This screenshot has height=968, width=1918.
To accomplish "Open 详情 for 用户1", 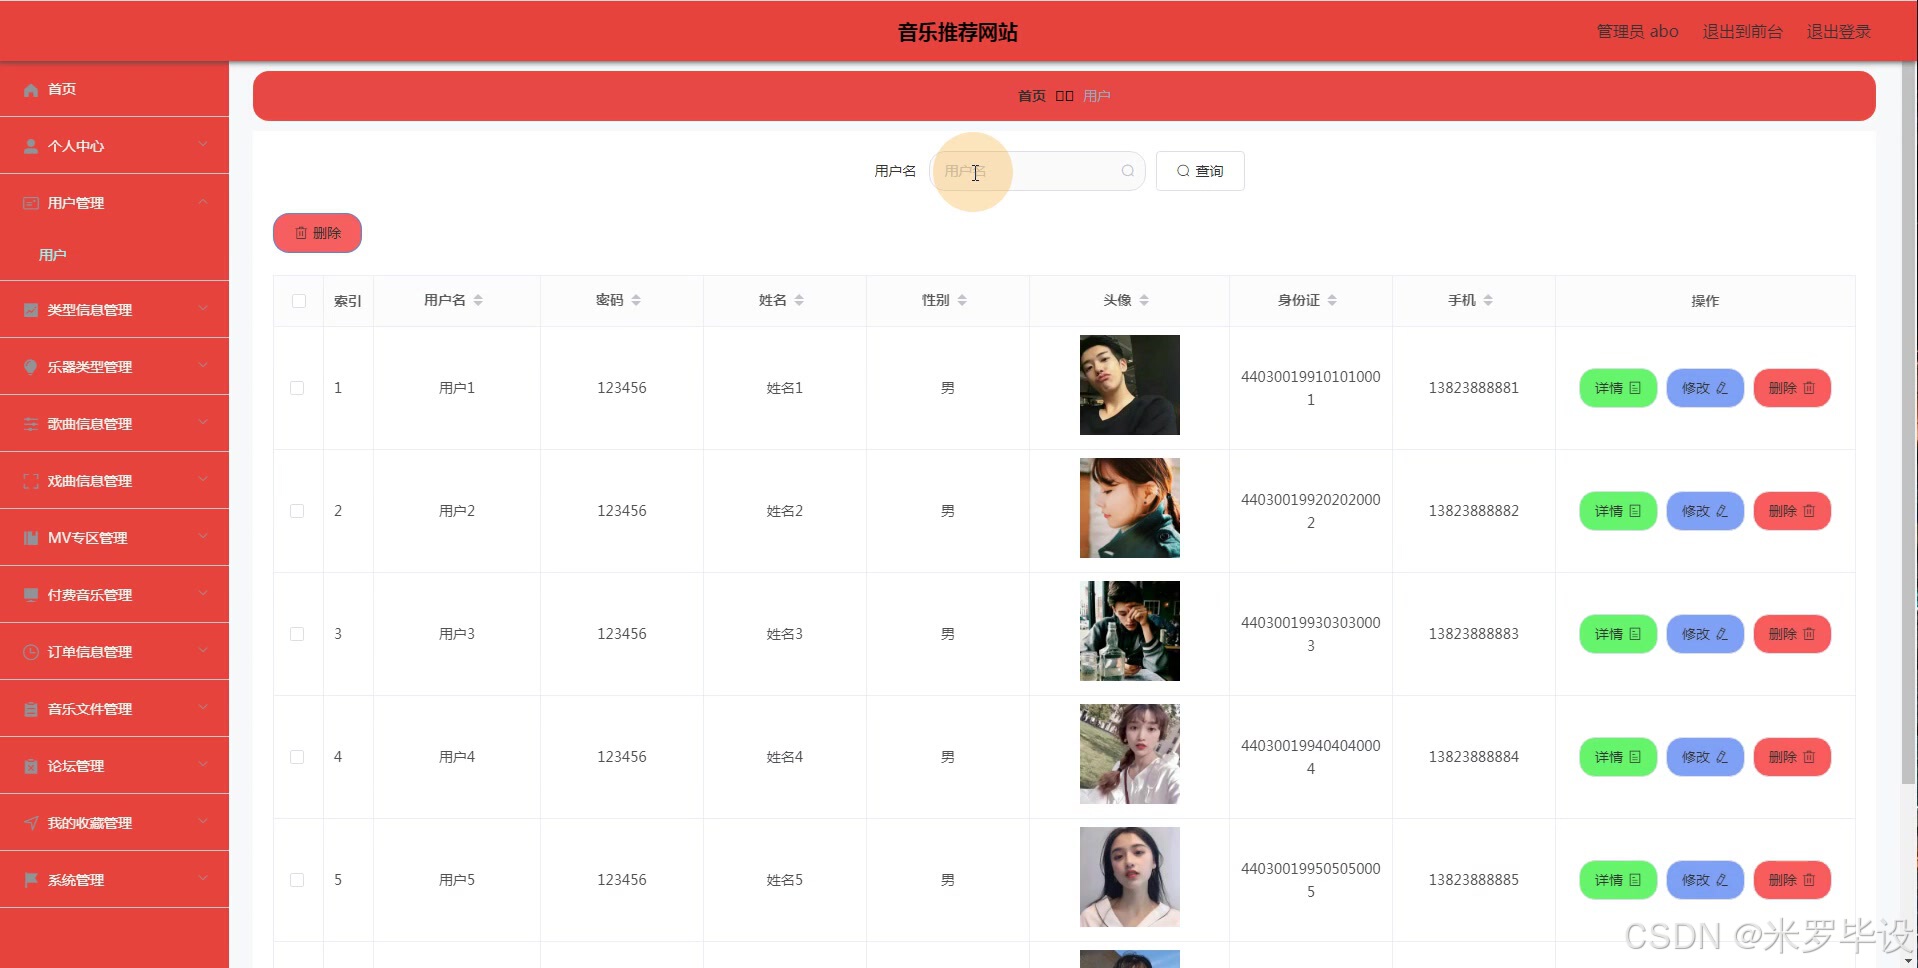I will coord(1618,388).
